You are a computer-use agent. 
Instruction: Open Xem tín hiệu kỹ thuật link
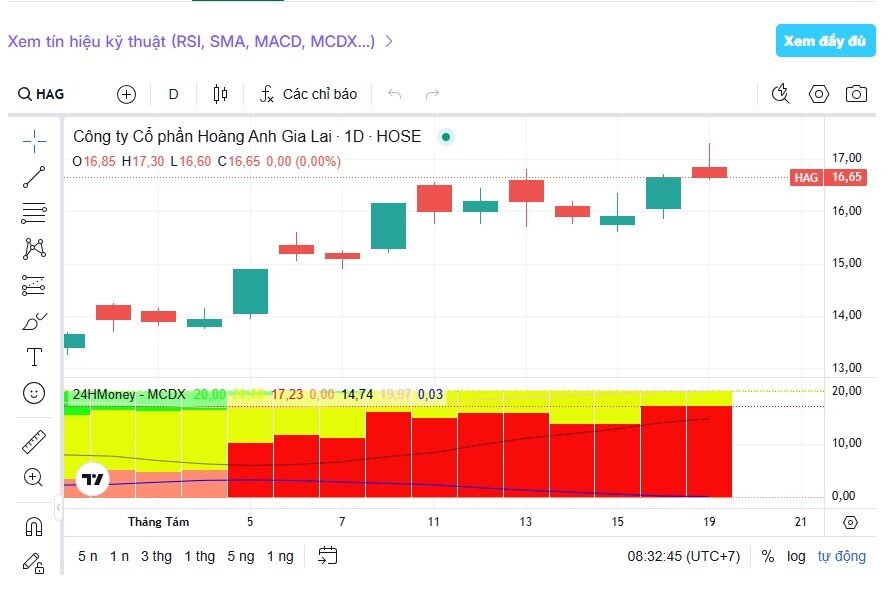pos(200,41)
